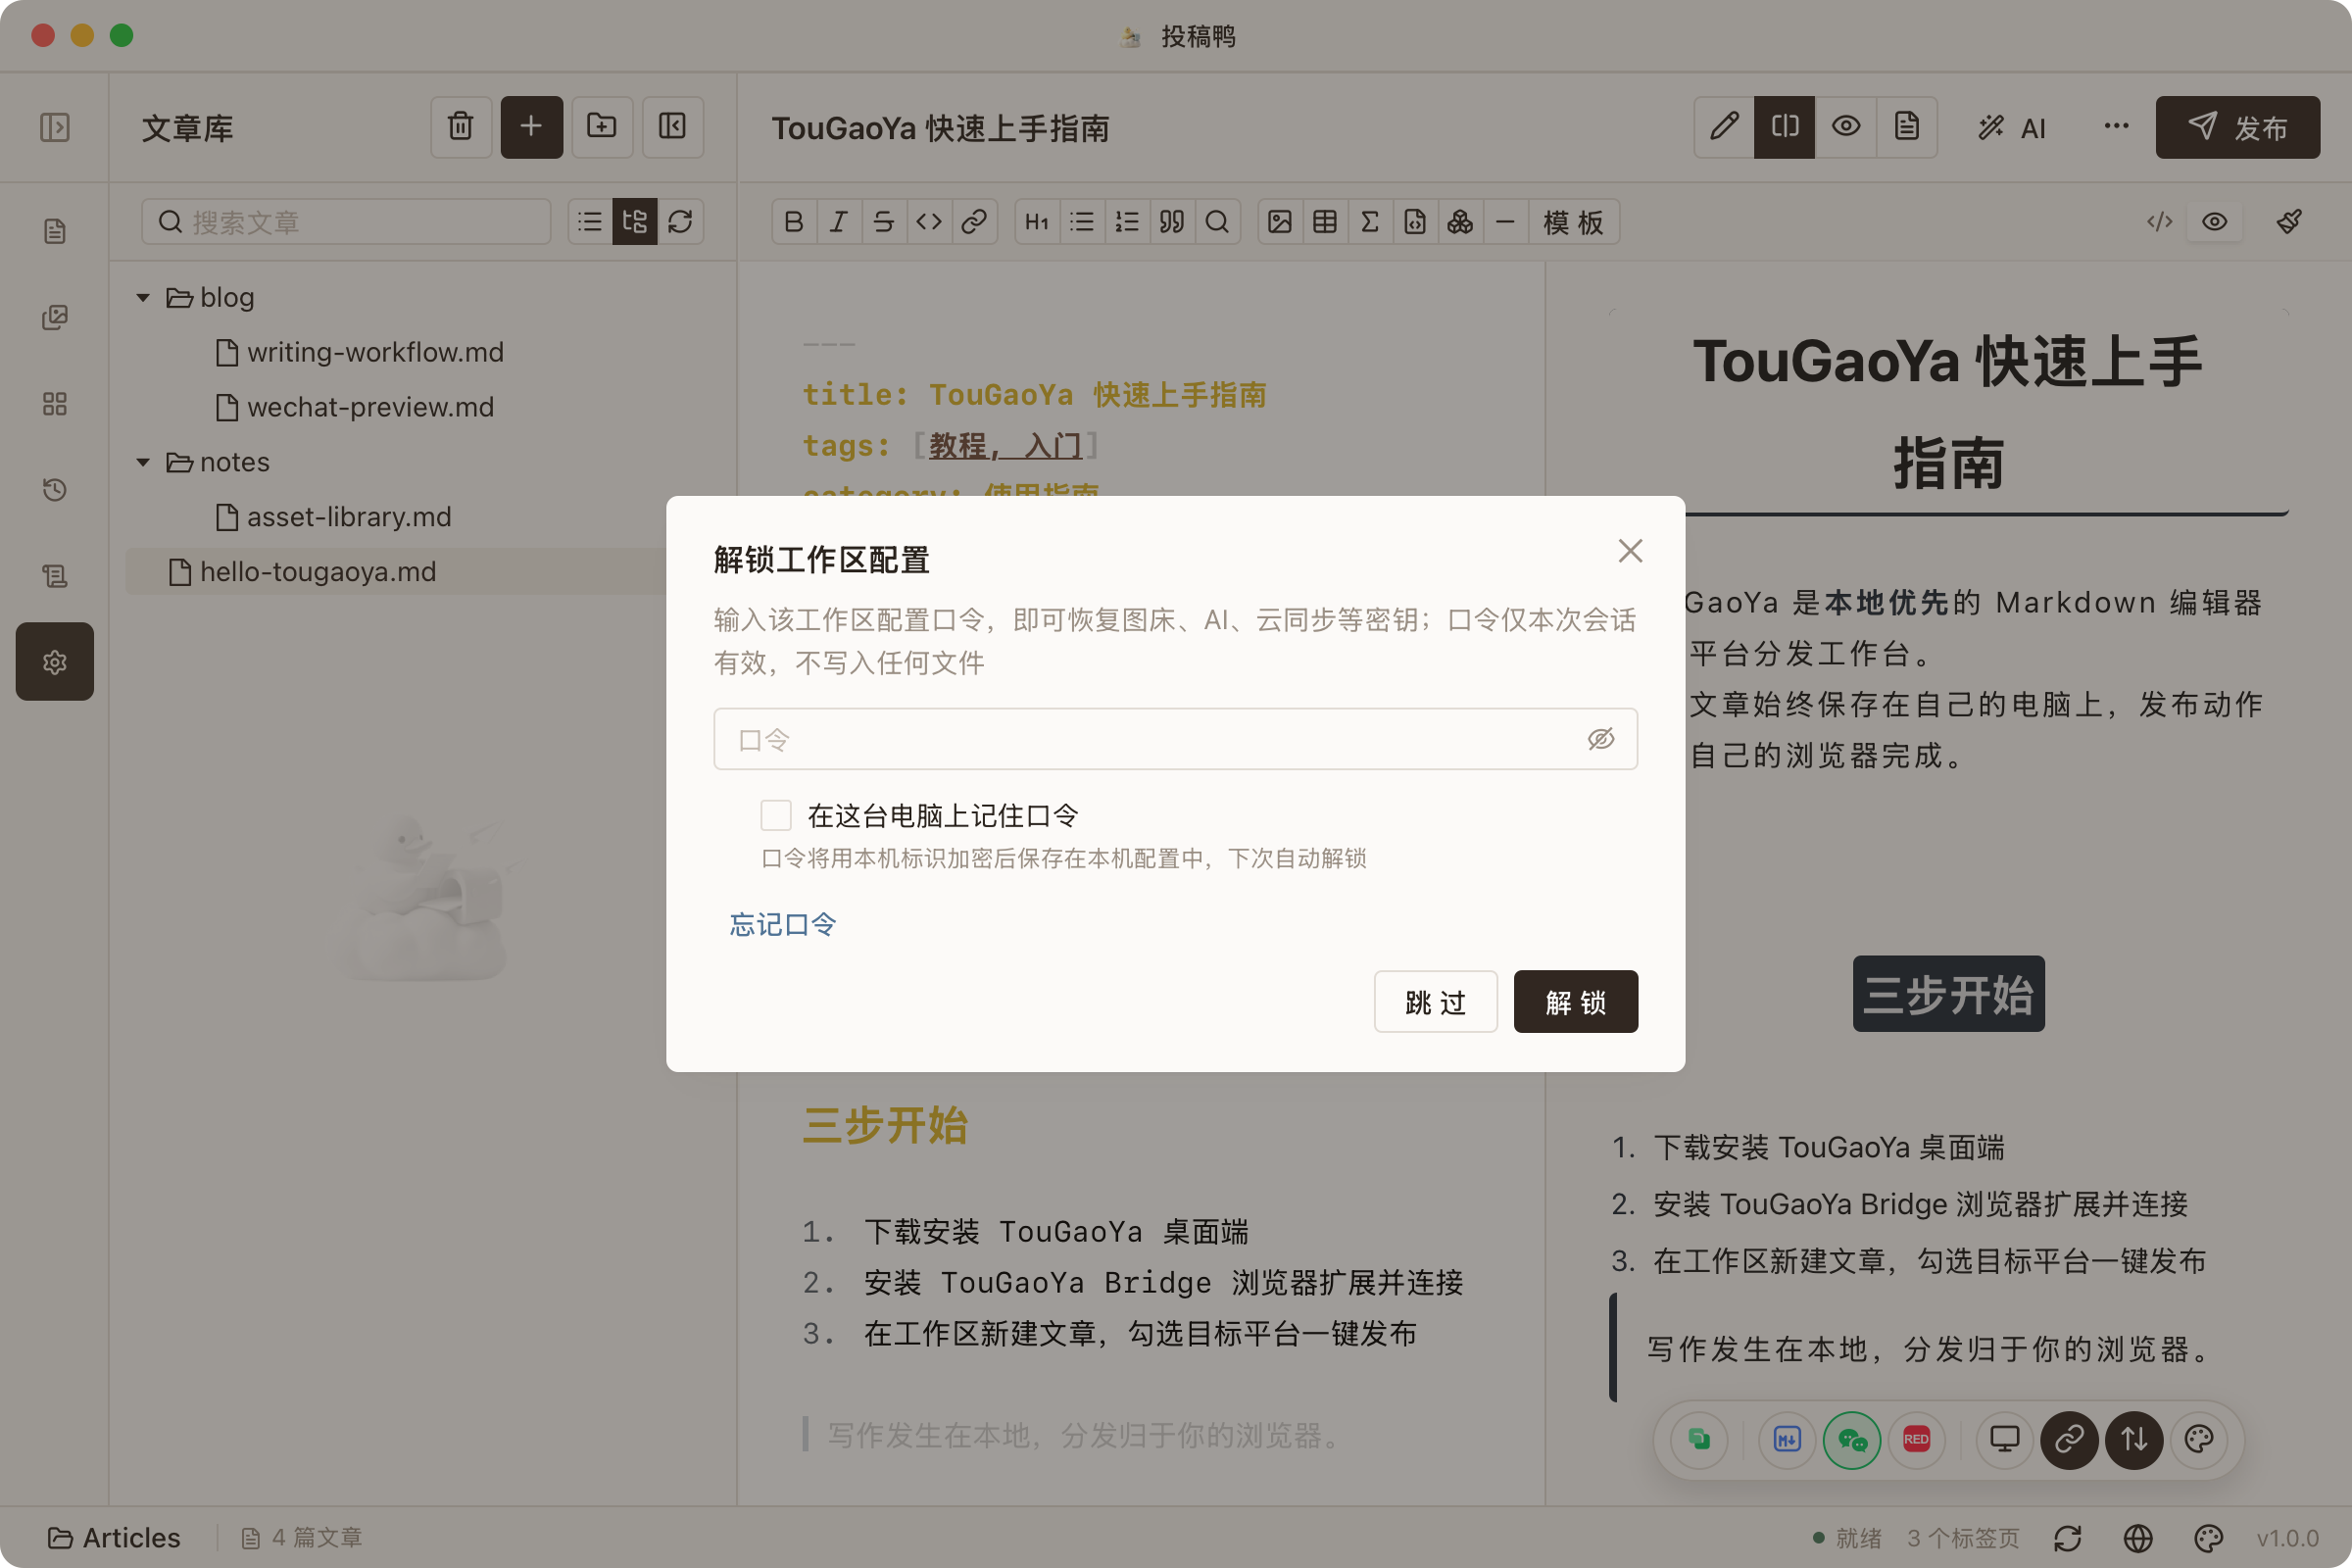2352x1568 pixels.
Task: Open the settings gear section in sidebar
Action: (55, 662)
